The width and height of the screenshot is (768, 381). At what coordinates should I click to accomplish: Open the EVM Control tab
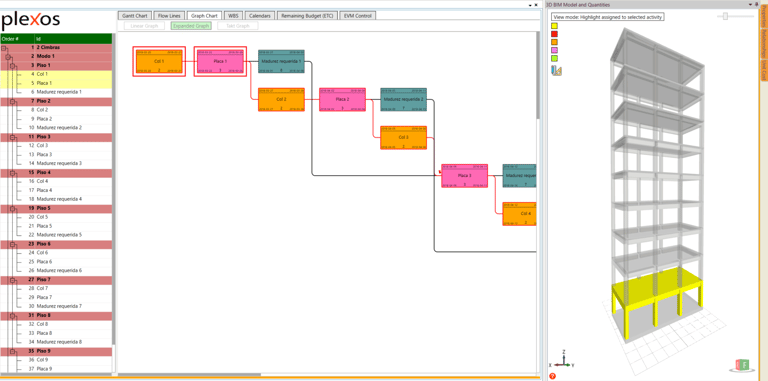click(358, 16)
